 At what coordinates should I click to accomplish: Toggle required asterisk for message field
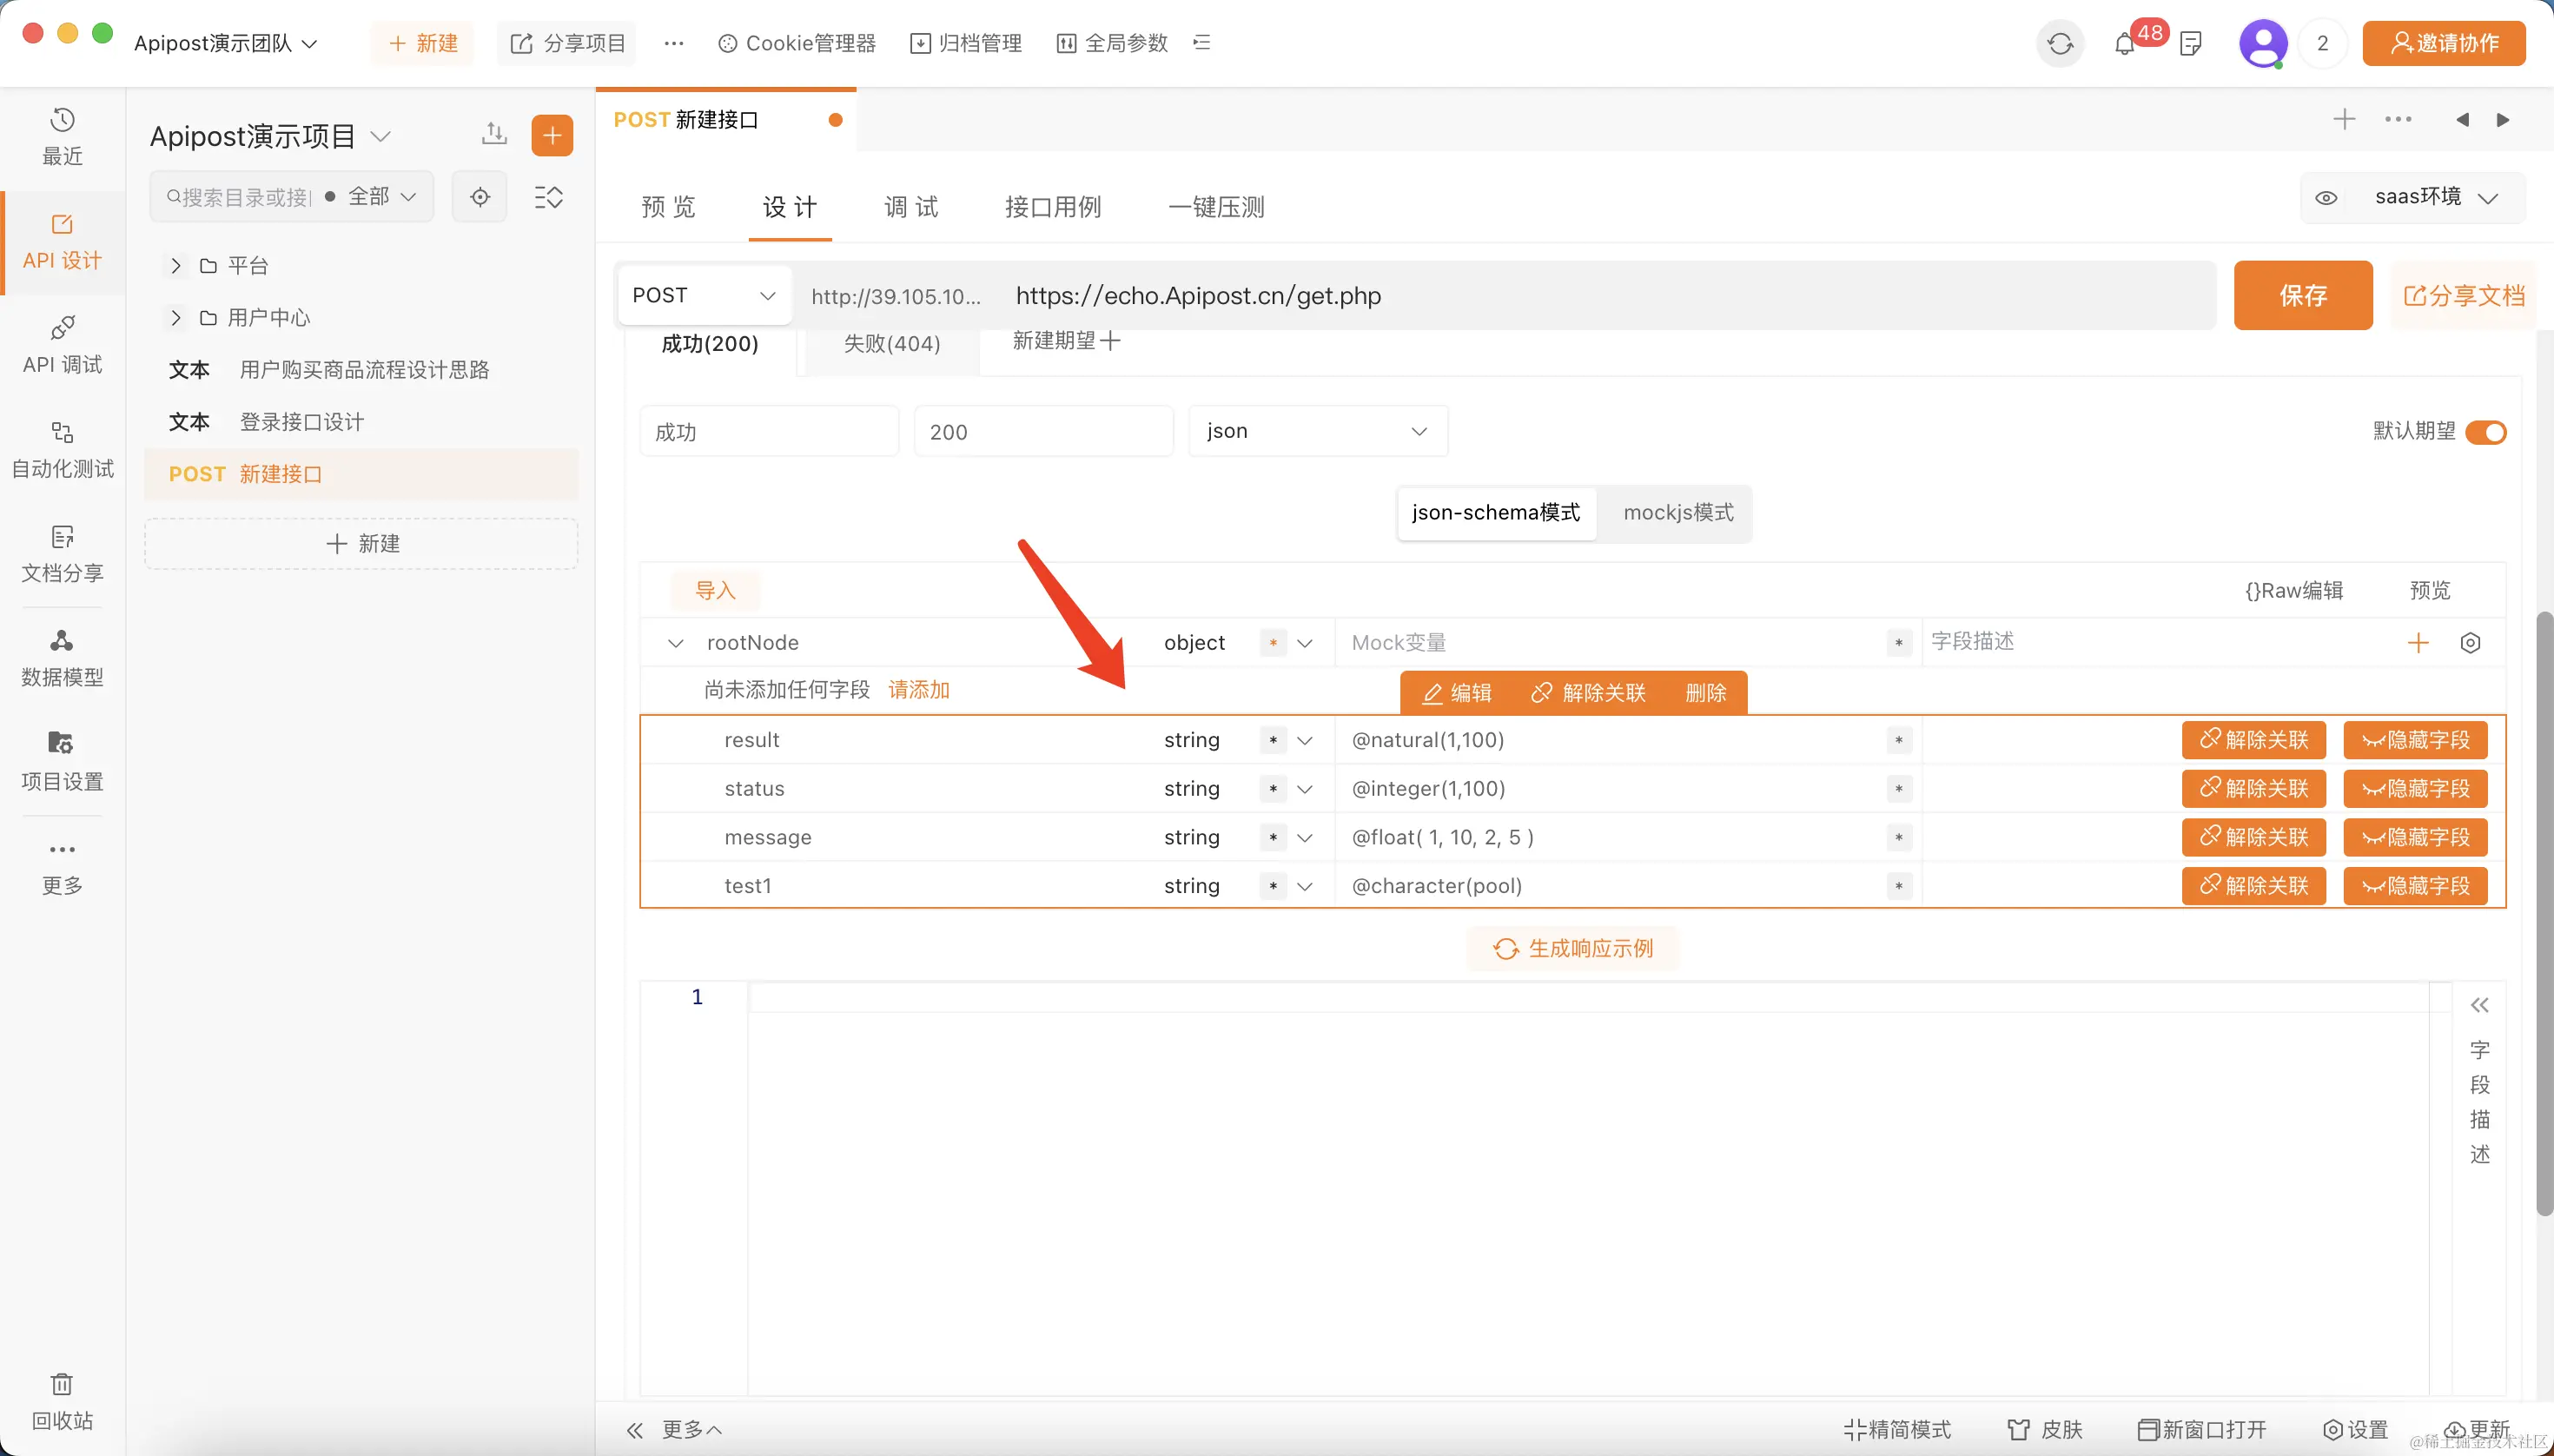pyautogui.click(x=1272, y=837)
